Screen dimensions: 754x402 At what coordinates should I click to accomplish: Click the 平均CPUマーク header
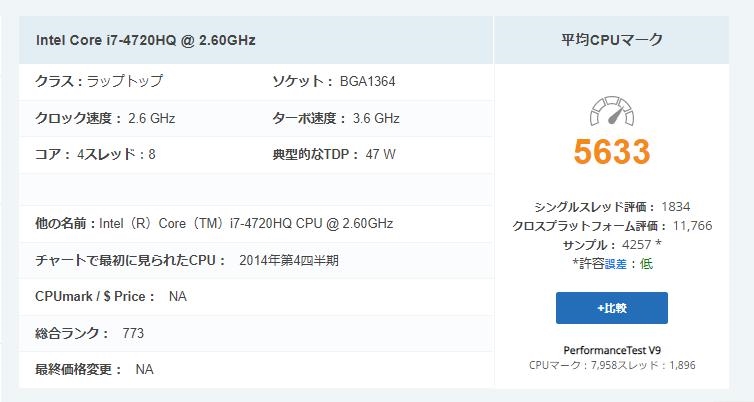pos(612,40)
